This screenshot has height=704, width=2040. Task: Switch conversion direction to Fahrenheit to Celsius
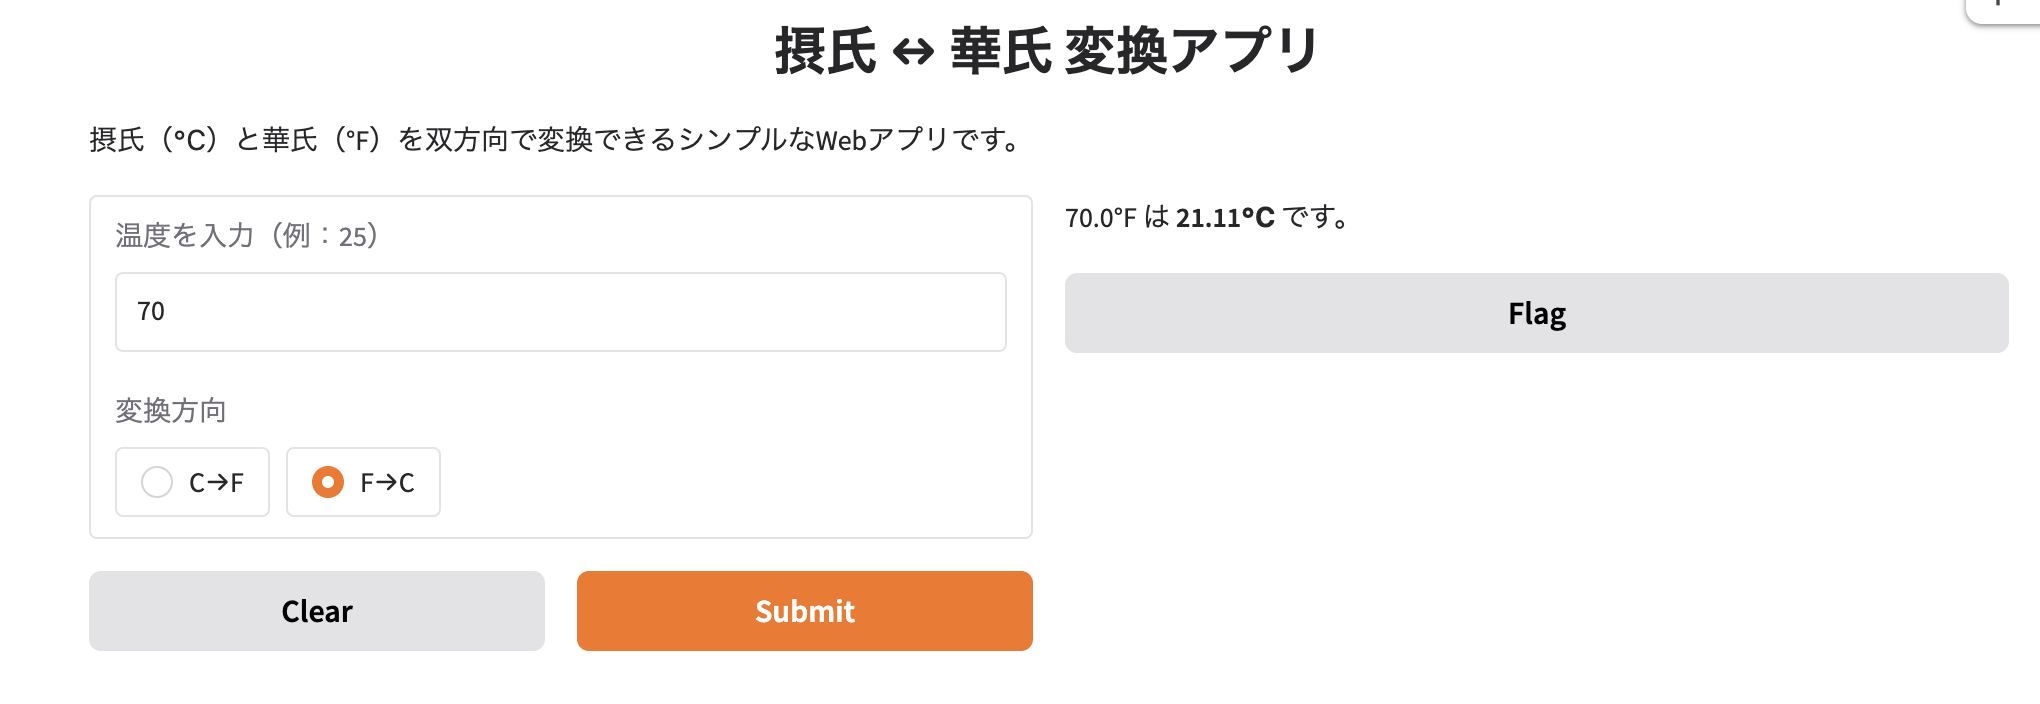click(x=328, y=482)
